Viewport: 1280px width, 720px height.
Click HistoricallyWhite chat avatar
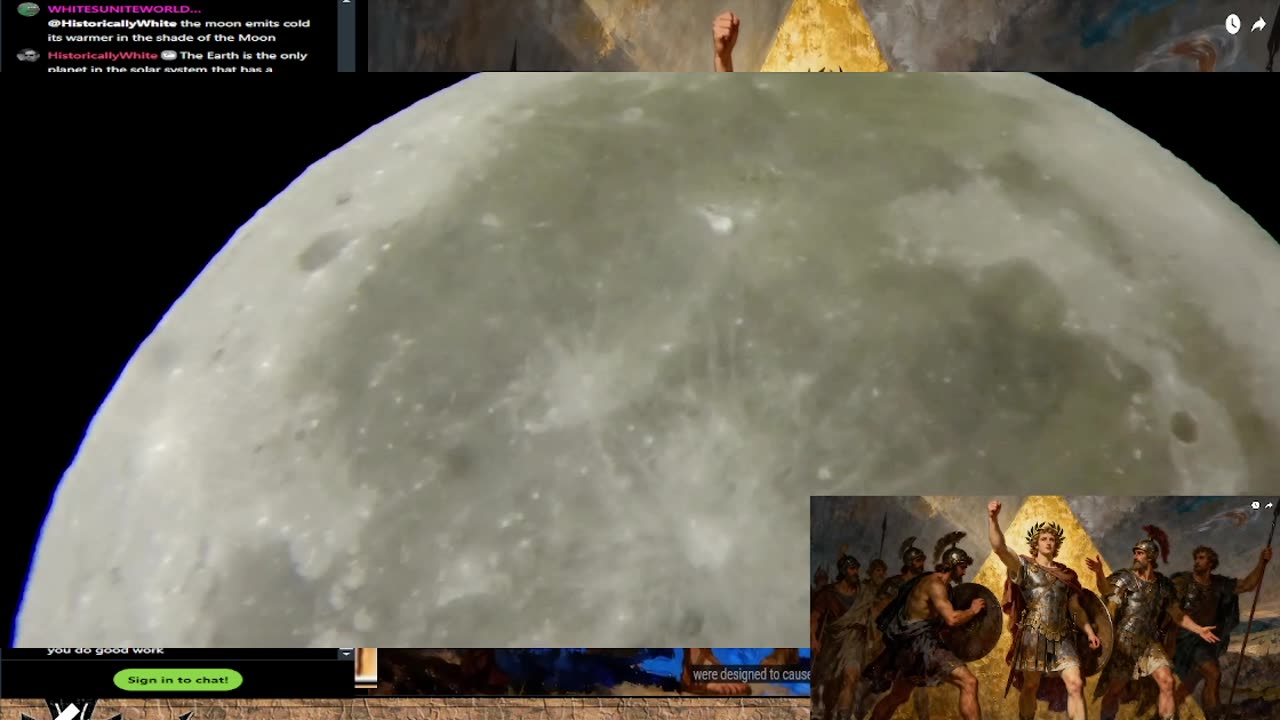click(28, 56)
